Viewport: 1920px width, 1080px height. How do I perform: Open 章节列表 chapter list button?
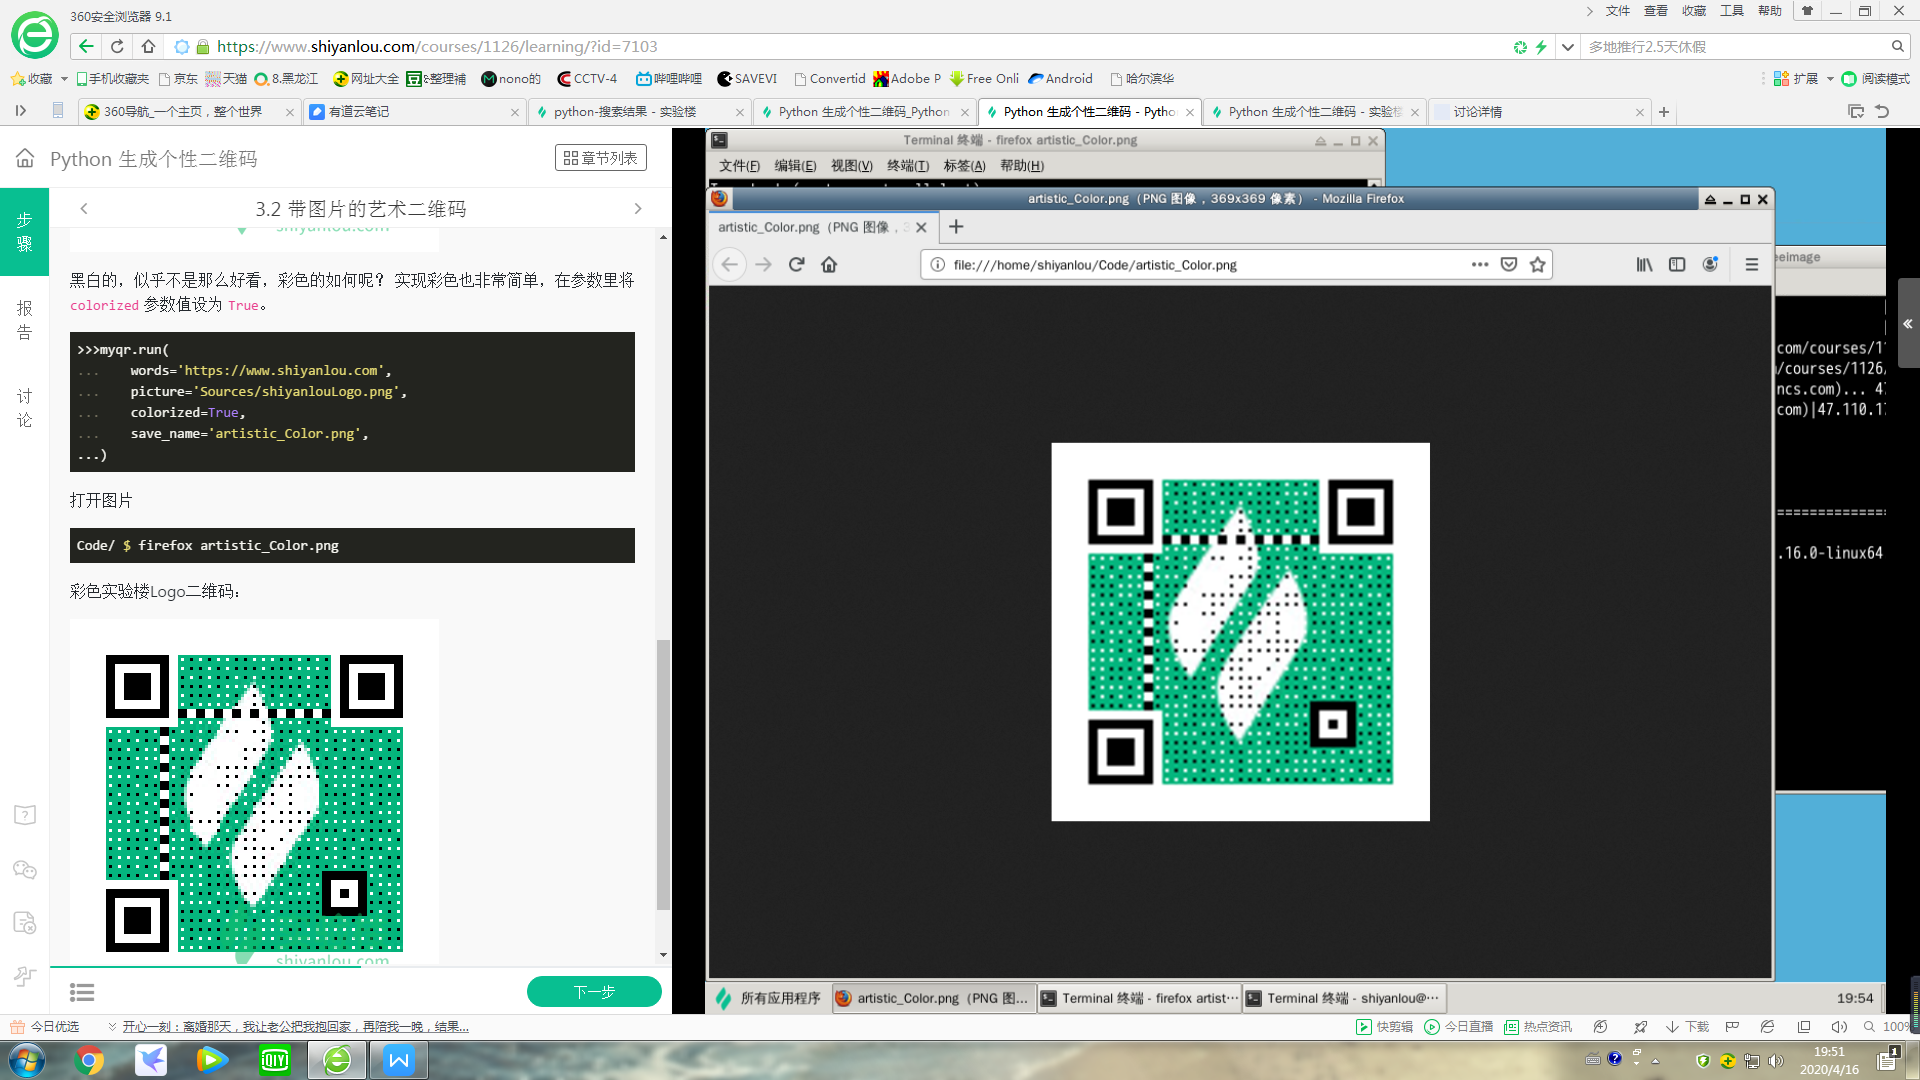click(x=600, y=158)
